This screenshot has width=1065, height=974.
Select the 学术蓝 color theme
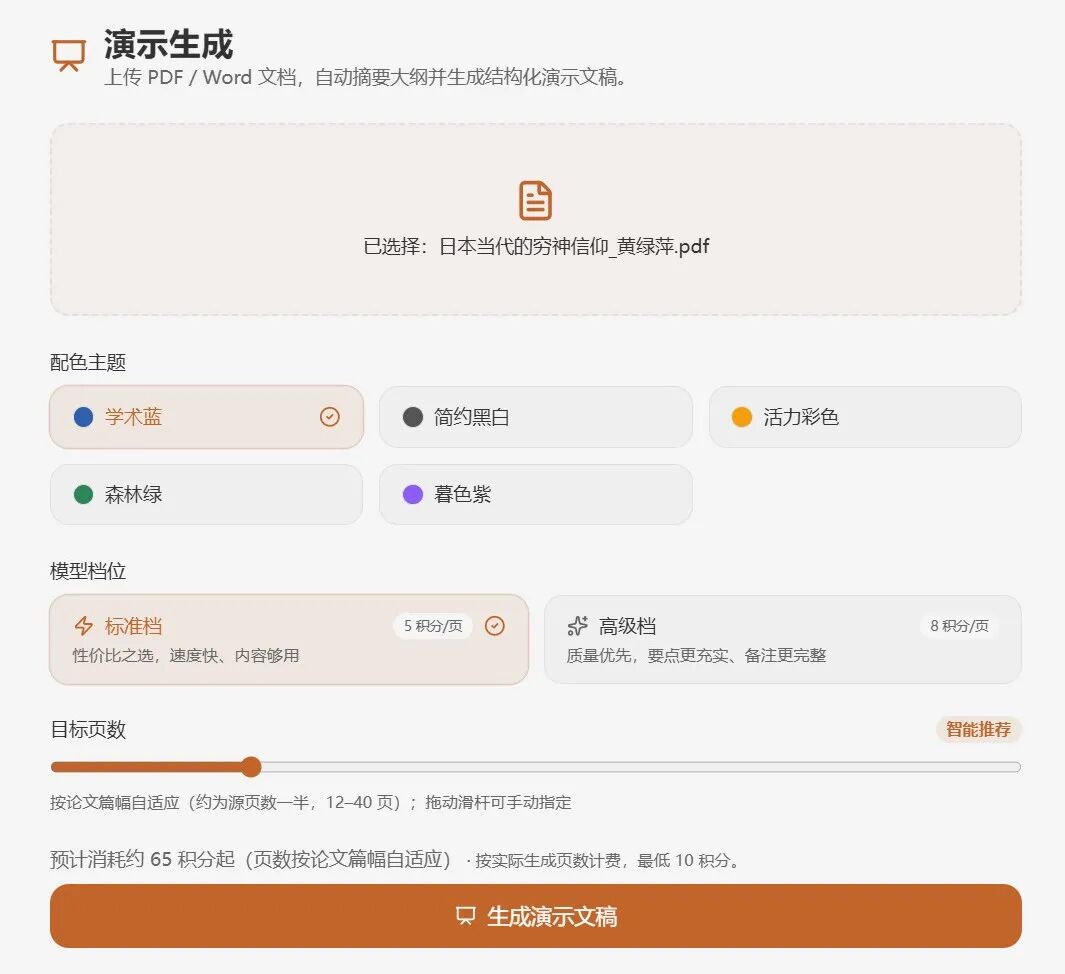[206, 417]
